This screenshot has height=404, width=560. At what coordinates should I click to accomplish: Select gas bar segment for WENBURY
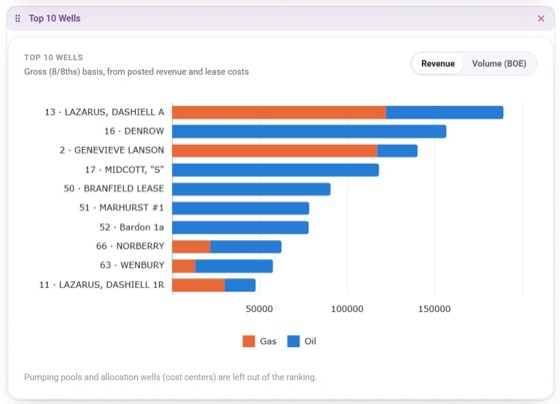[x=184, y=266]
